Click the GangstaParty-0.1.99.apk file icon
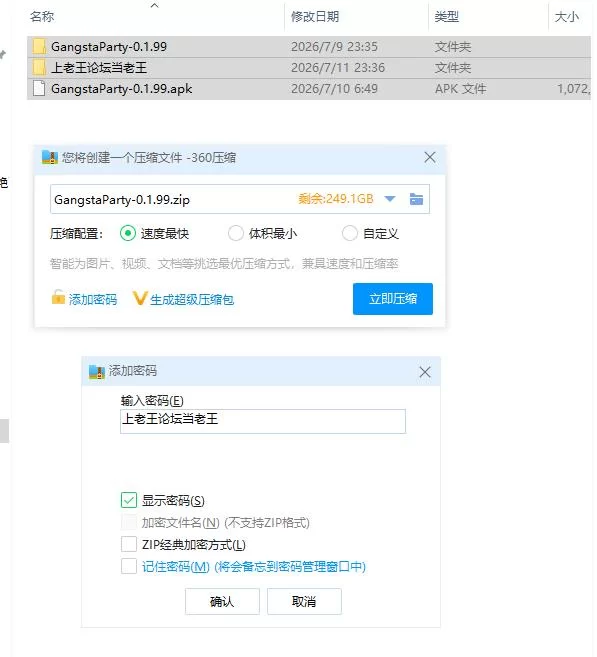597x657 pixels. click(x=39, y=88)
